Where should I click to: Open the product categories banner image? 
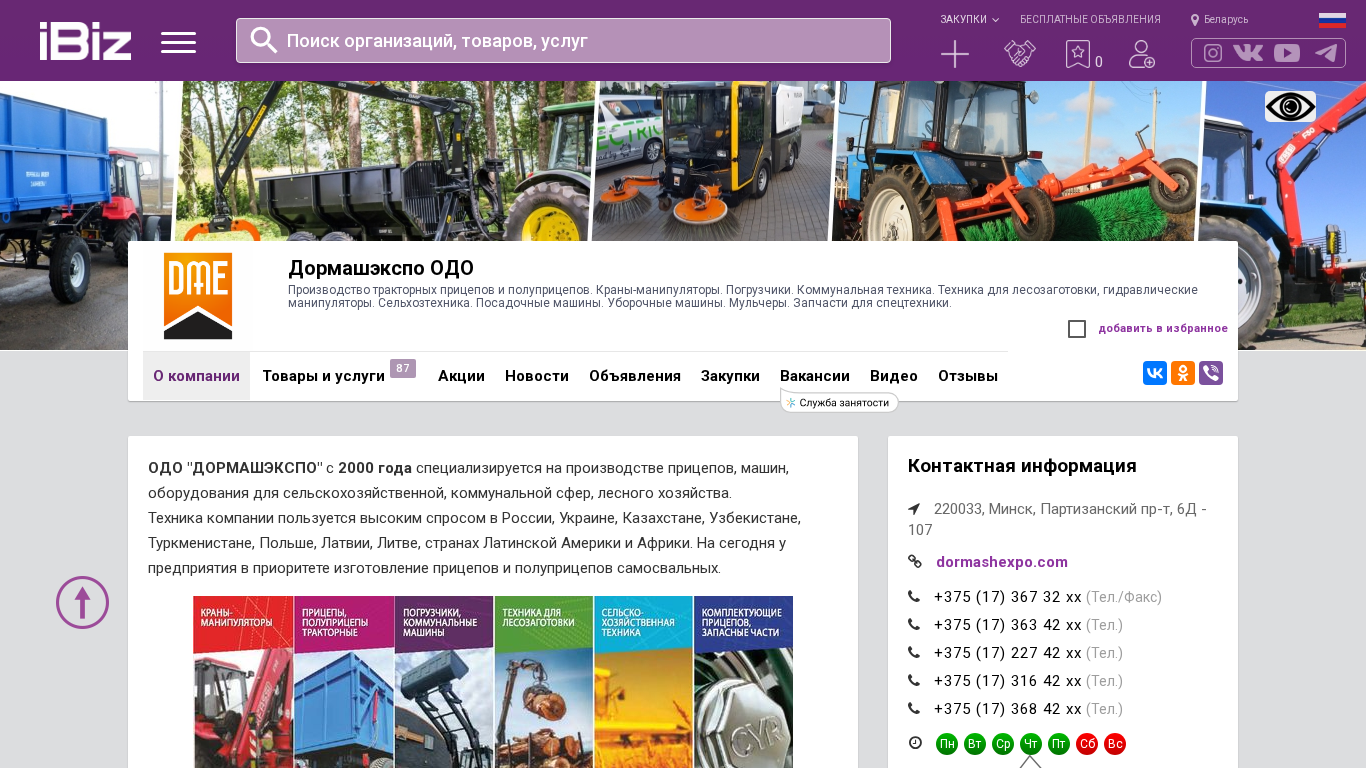[493, 682]
